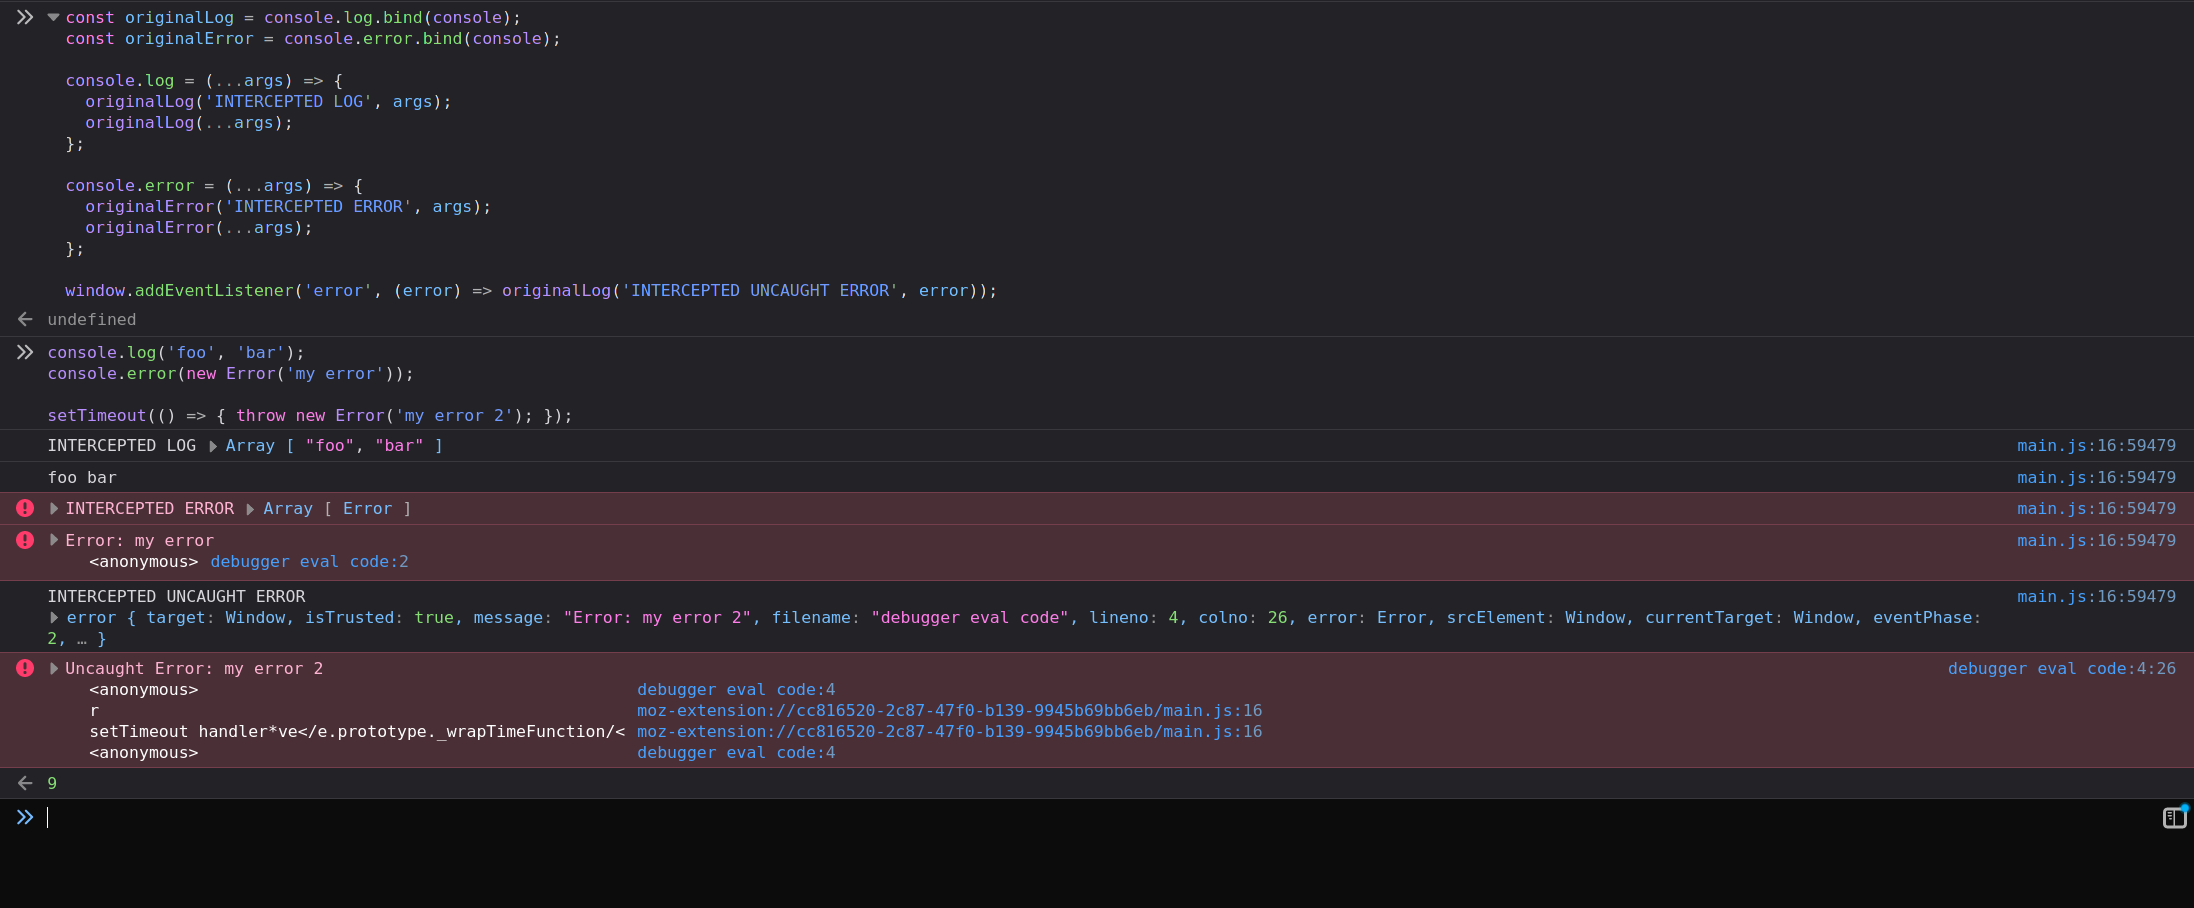The image size is (2194, 908).
Task: Open 'debugger eval code:2' stack frame link
Action: (309, 562)
